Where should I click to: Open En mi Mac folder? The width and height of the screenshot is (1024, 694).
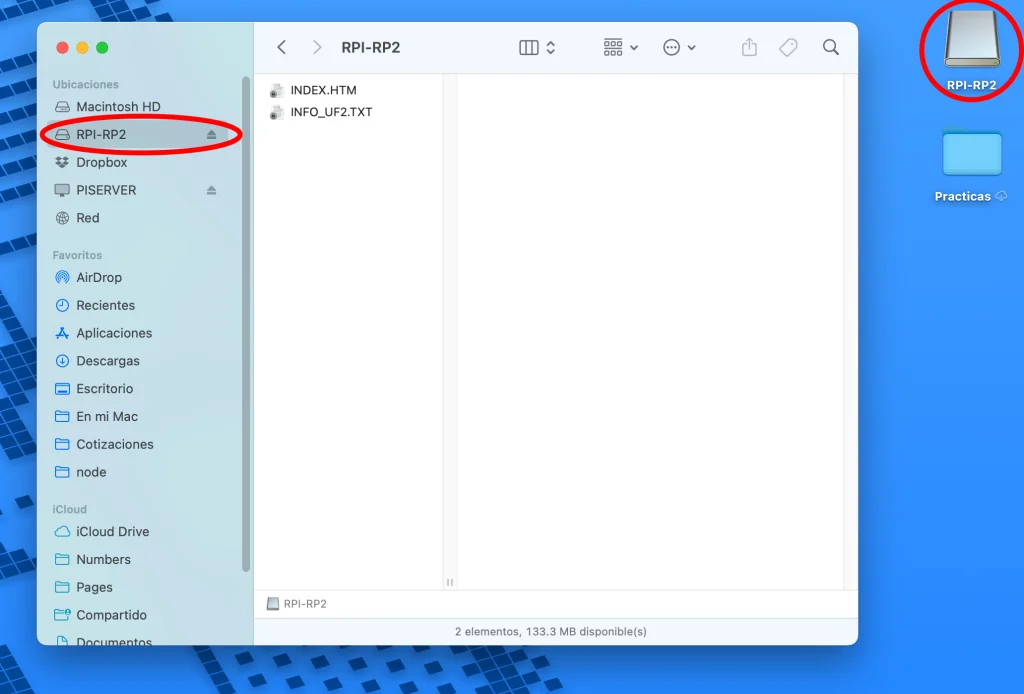pos(140,417)
